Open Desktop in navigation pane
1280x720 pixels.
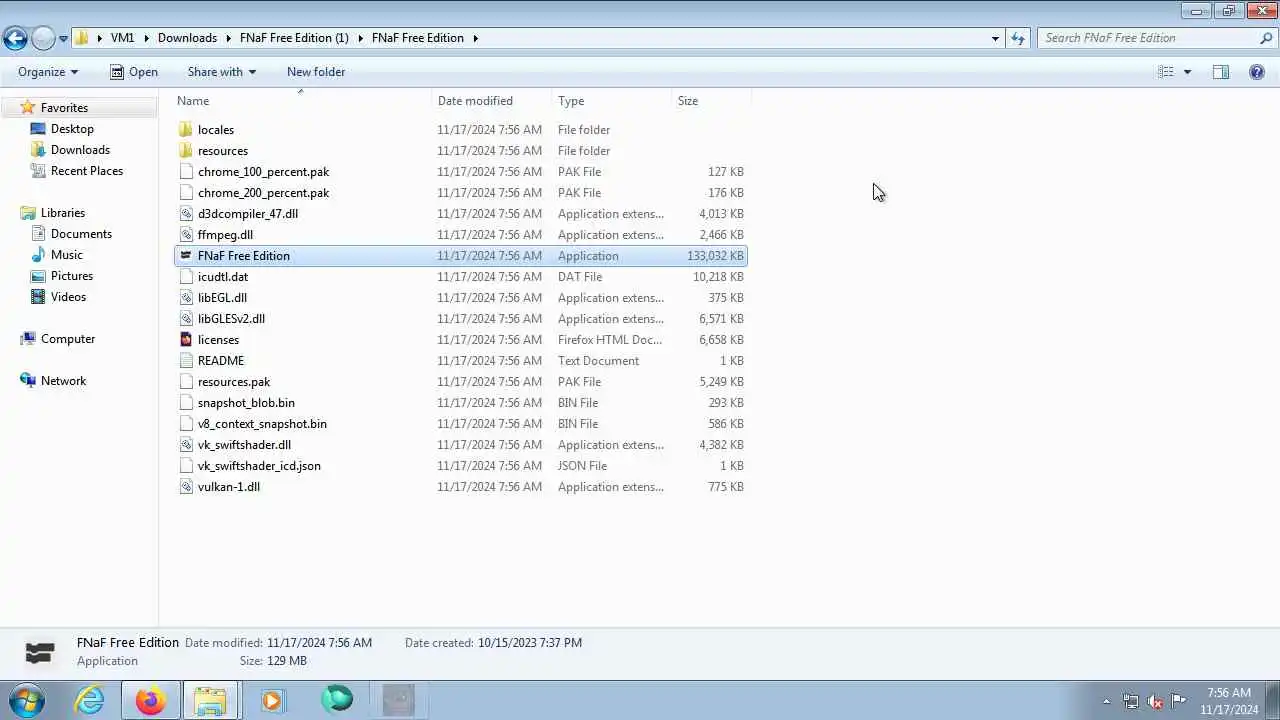click(72, 129)
